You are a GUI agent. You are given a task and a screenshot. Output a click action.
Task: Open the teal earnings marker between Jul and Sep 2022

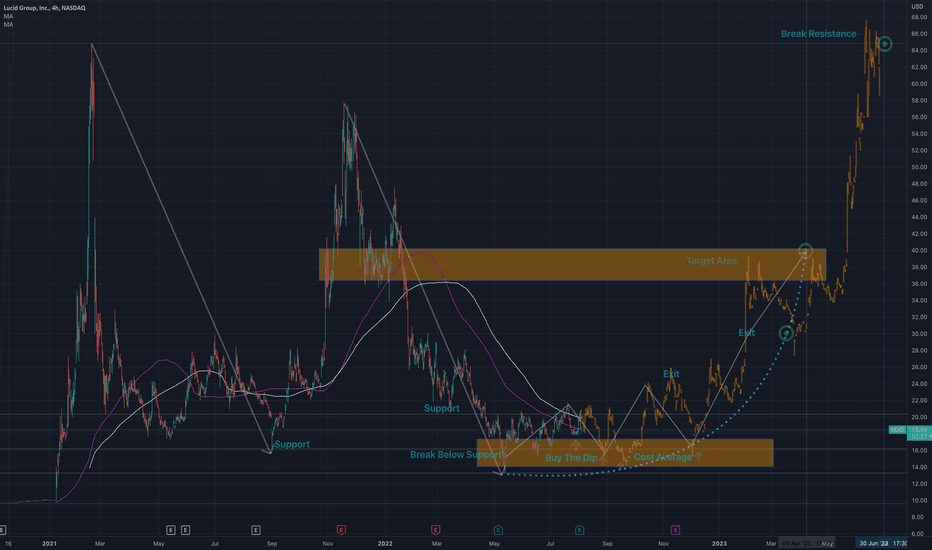point(580,529)
